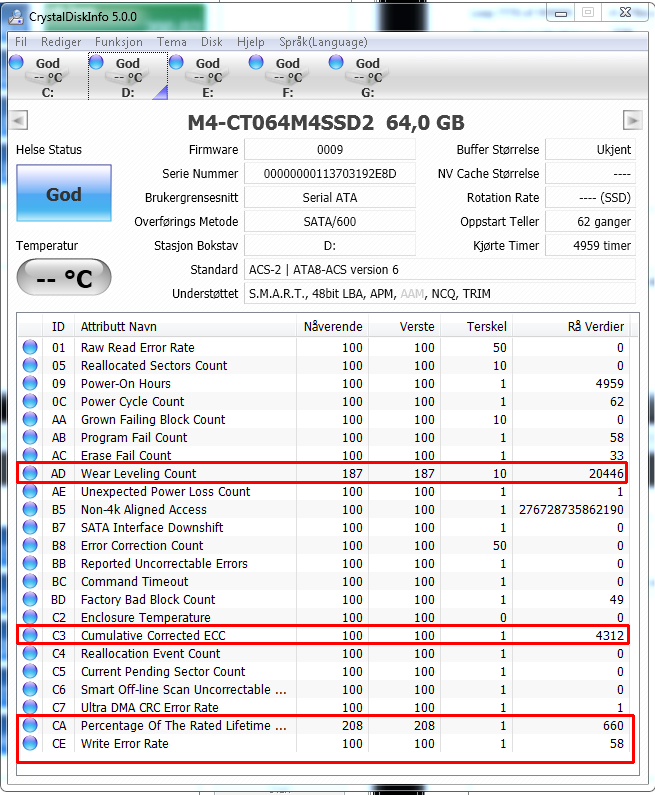
Task: Click status orb for Percentage Of Rated Lifetime
Action: [x=30, y=725]
